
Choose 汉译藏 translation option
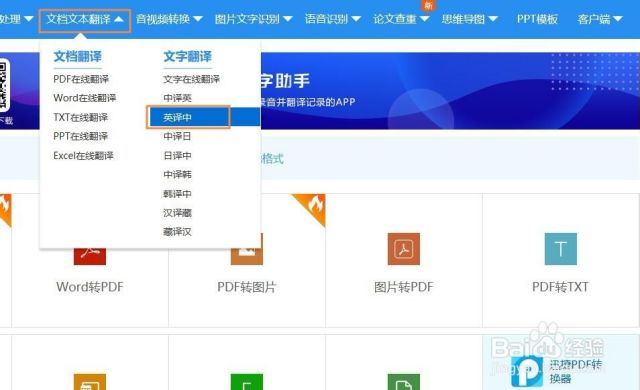click(x=177, y=213)
